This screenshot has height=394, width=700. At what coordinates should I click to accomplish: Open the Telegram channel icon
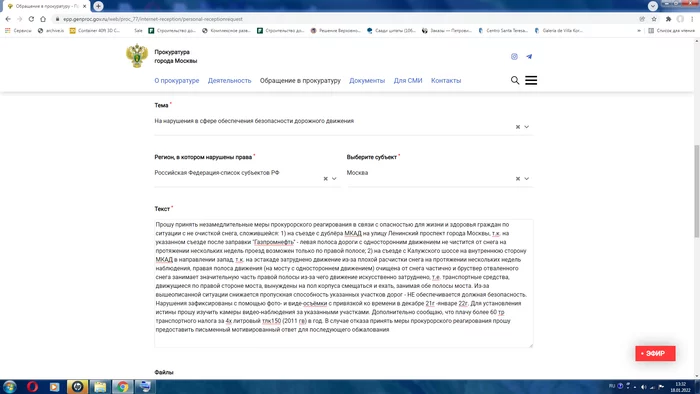click(529, 57)
